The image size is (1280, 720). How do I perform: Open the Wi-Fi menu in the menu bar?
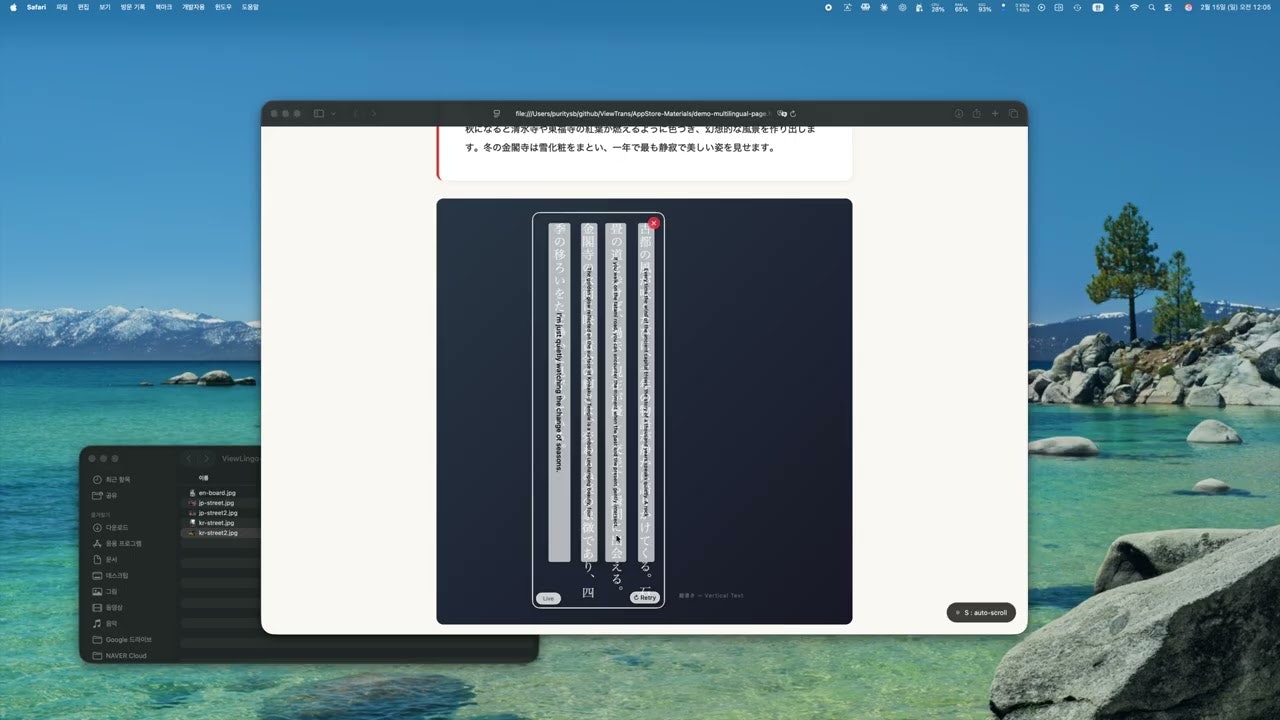pos(1135,7)
